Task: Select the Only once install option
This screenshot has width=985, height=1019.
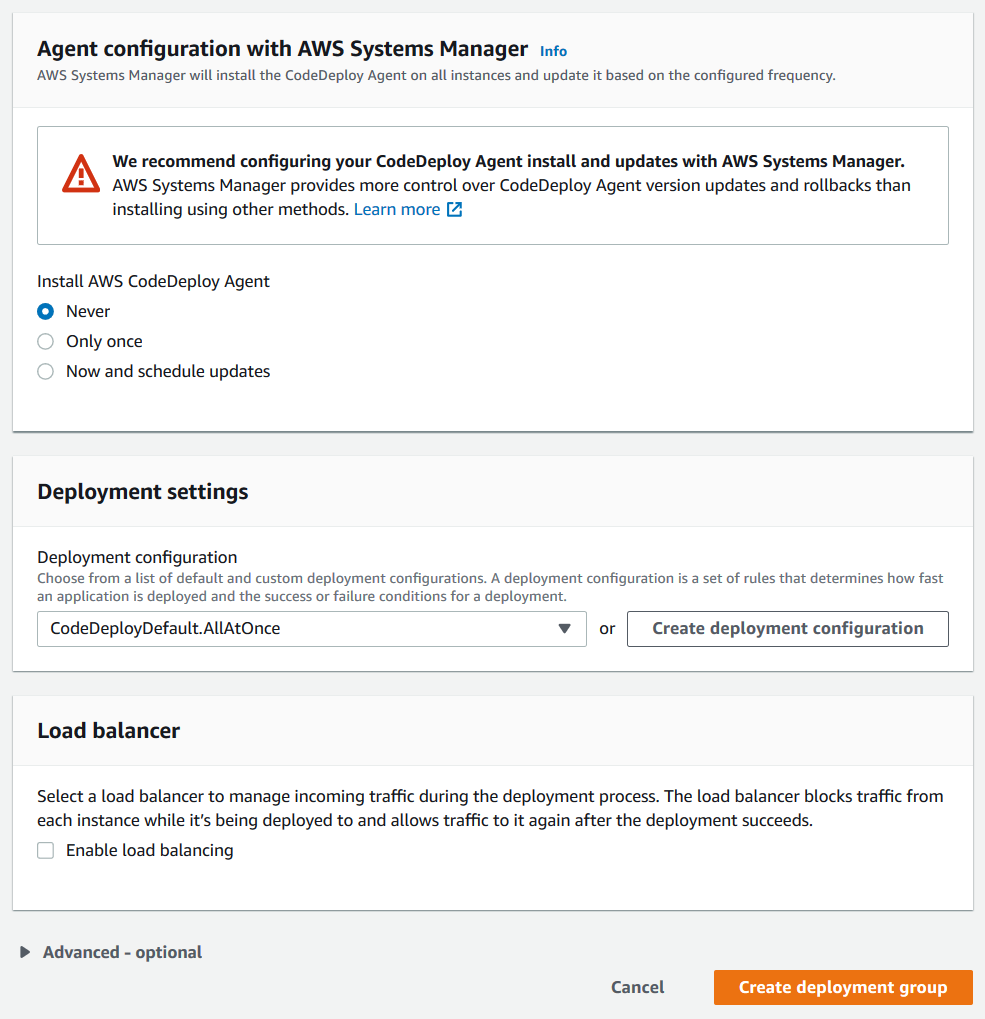Action: [45, 341]
